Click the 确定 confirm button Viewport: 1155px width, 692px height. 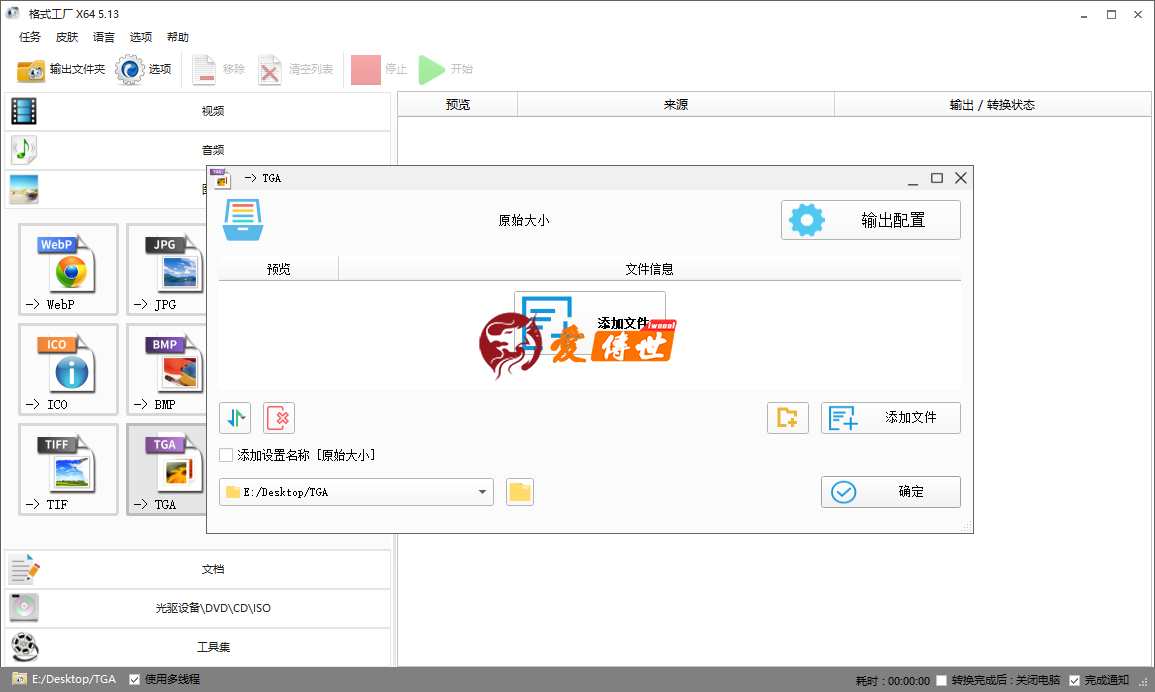pos(890,491)
